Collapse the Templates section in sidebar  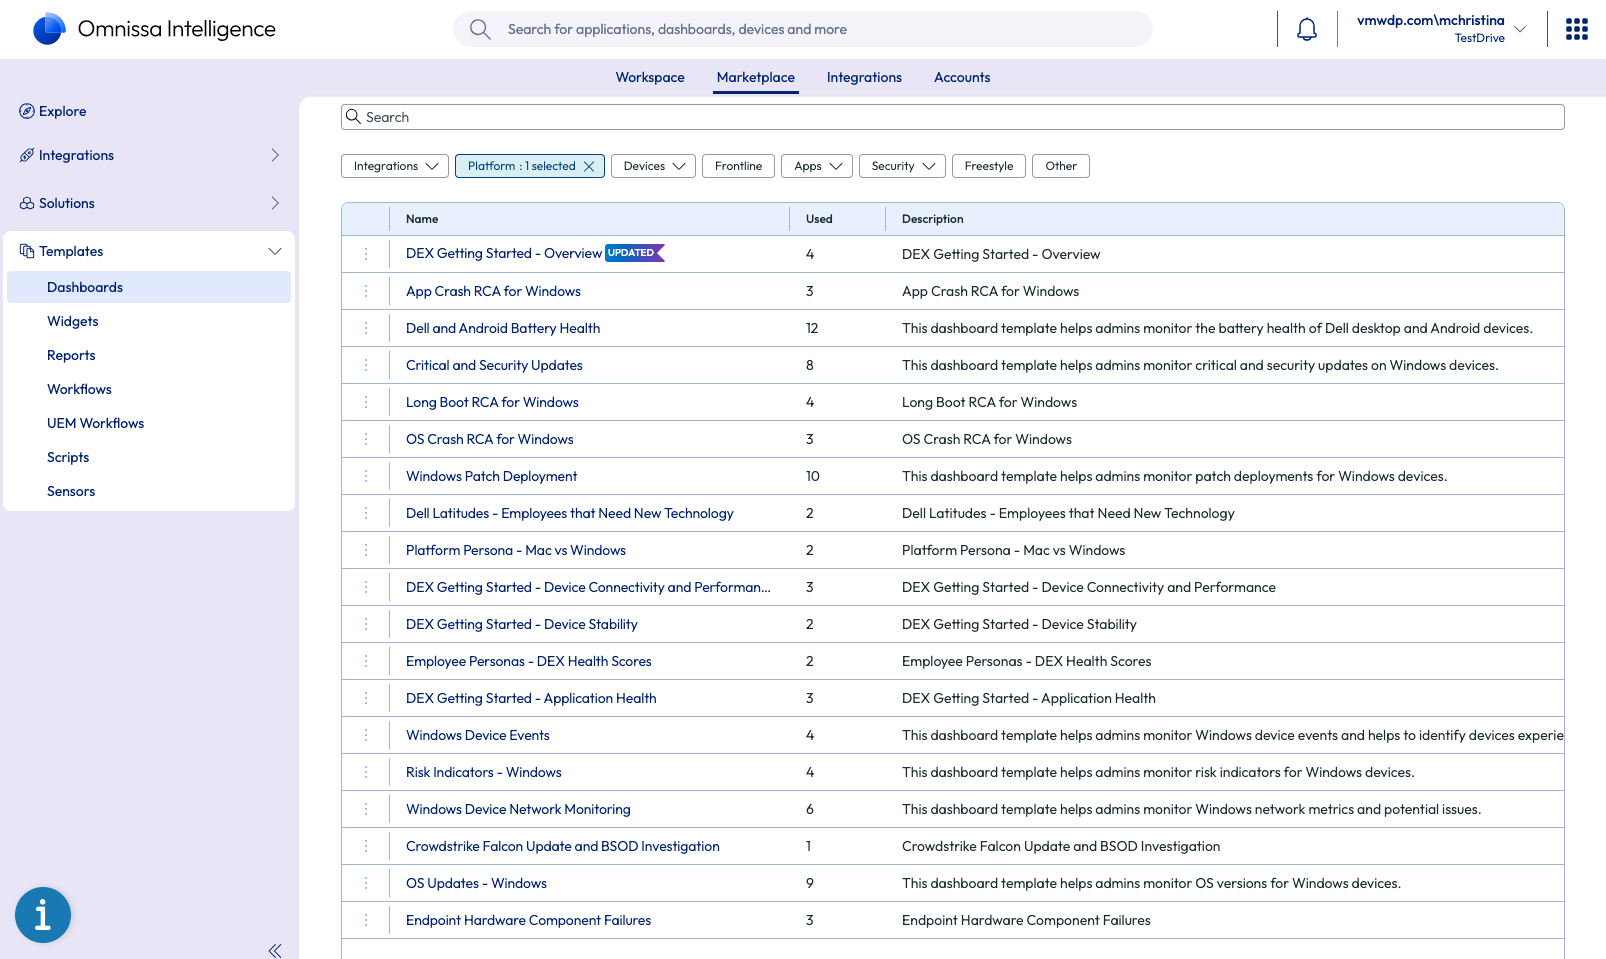tap(275, 251)
